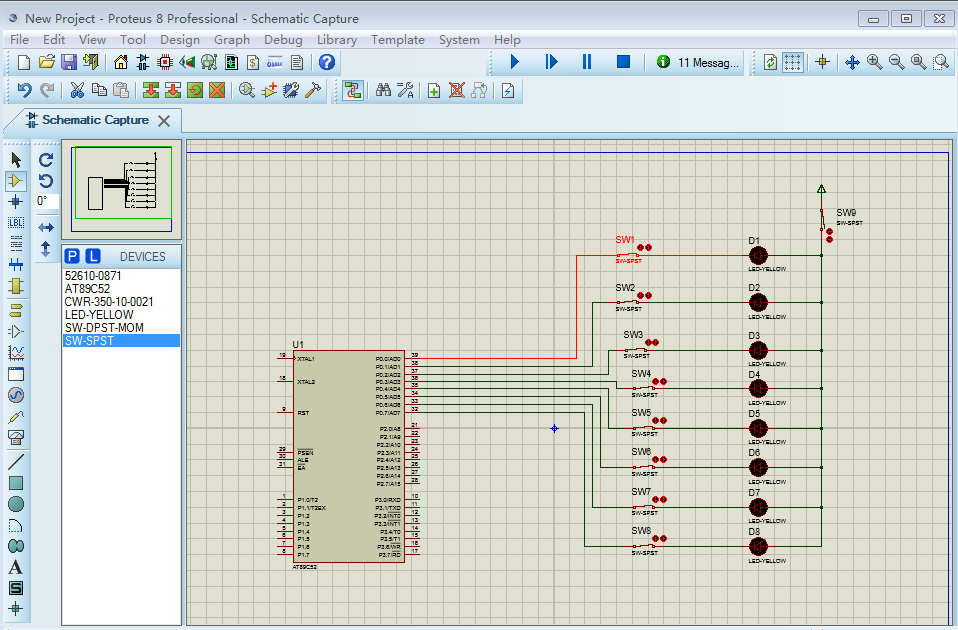Select the Wire Label mode tool
Screen dimensions: 958x630
pos(16,223)
